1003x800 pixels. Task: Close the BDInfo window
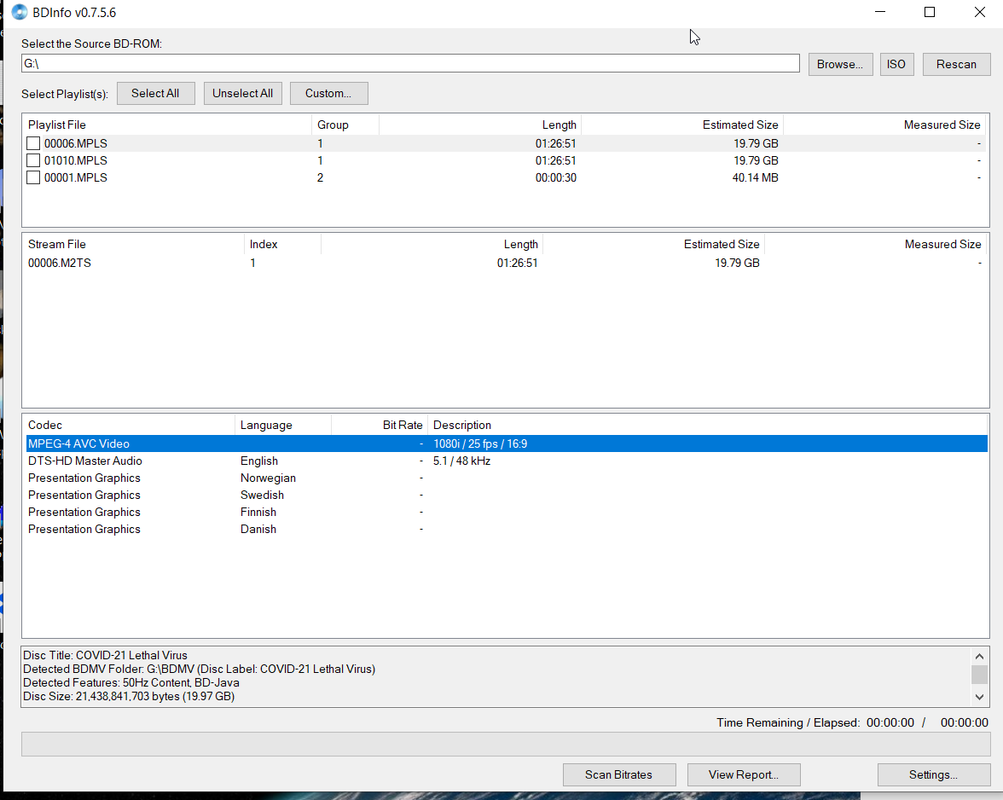pos(979,12)
